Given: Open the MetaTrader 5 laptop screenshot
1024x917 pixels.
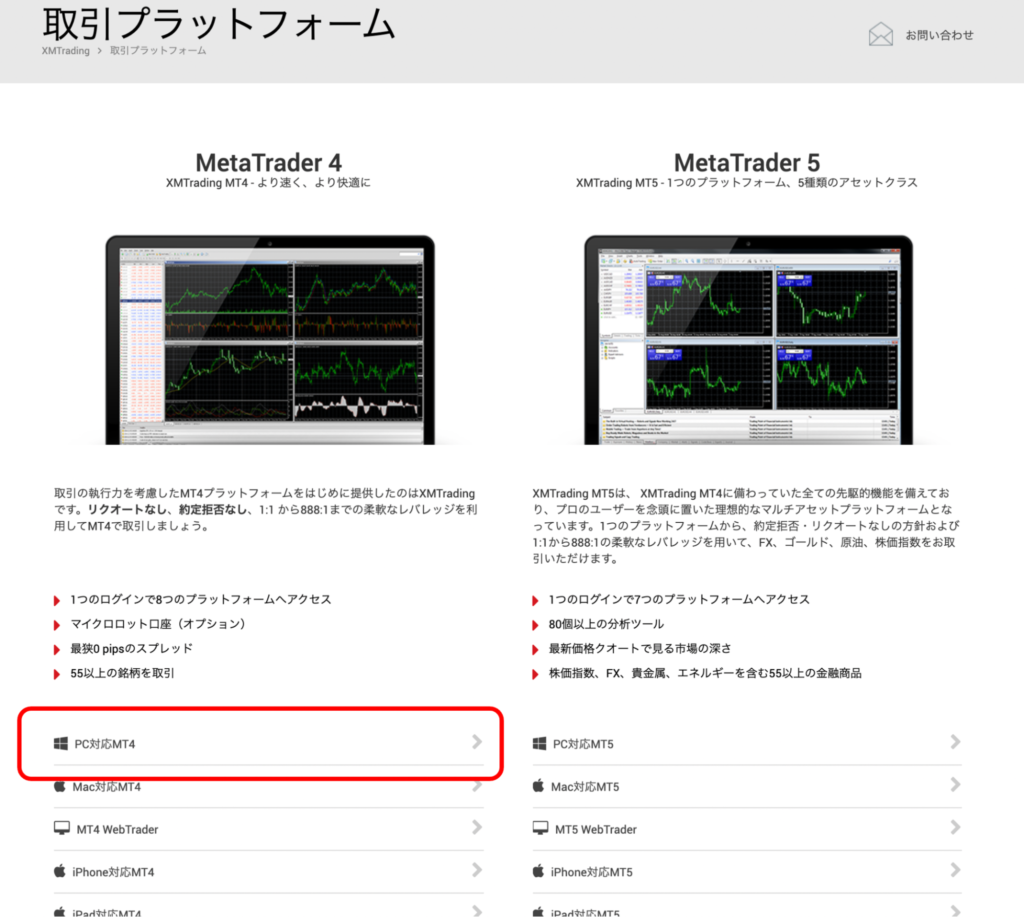Looking at the screenshot, I should pyautogui.click(x=748, y=340).
